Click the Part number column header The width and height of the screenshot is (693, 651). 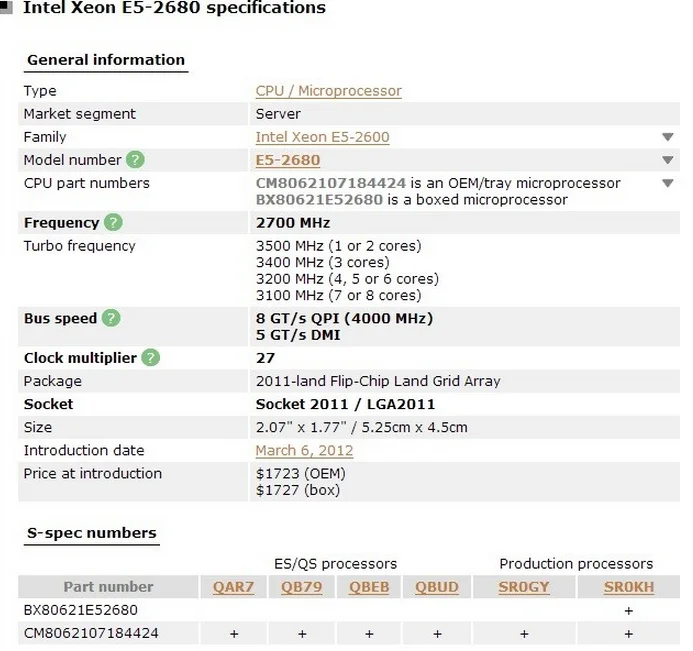pos(108,587)
